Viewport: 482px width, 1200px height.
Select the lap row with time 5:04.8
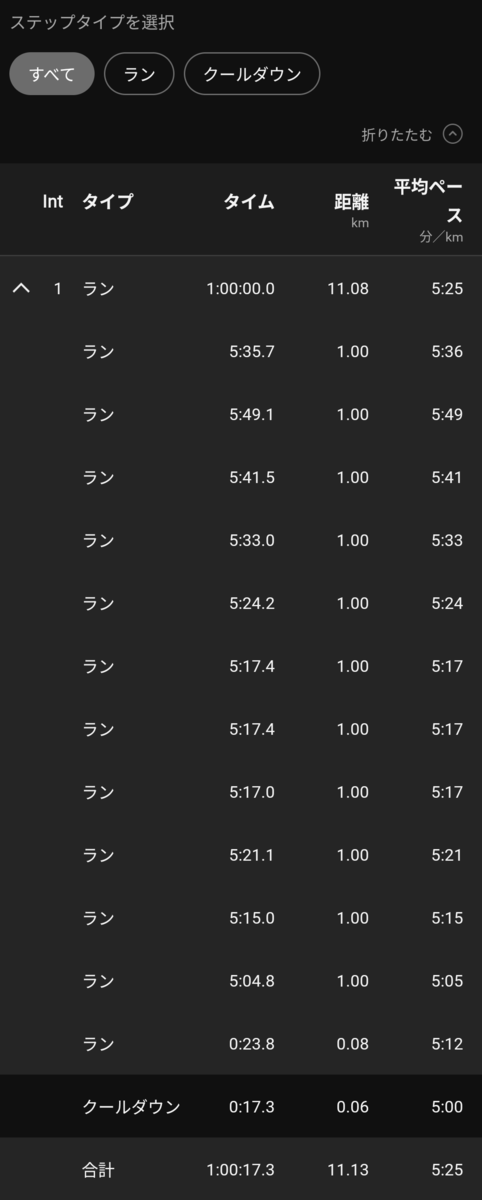(x=241, y=981)
